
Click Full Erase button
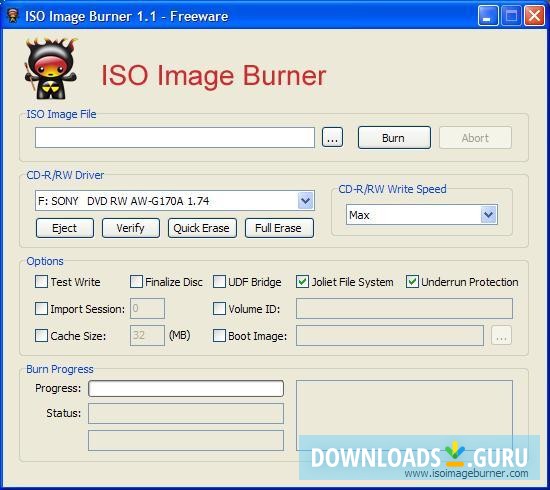[279, 228]
